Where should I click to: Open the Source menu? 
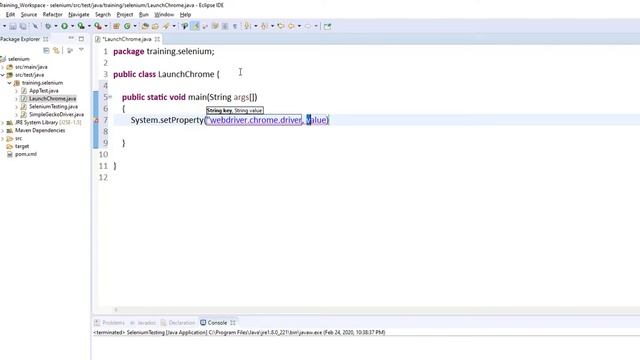[29, 14]
